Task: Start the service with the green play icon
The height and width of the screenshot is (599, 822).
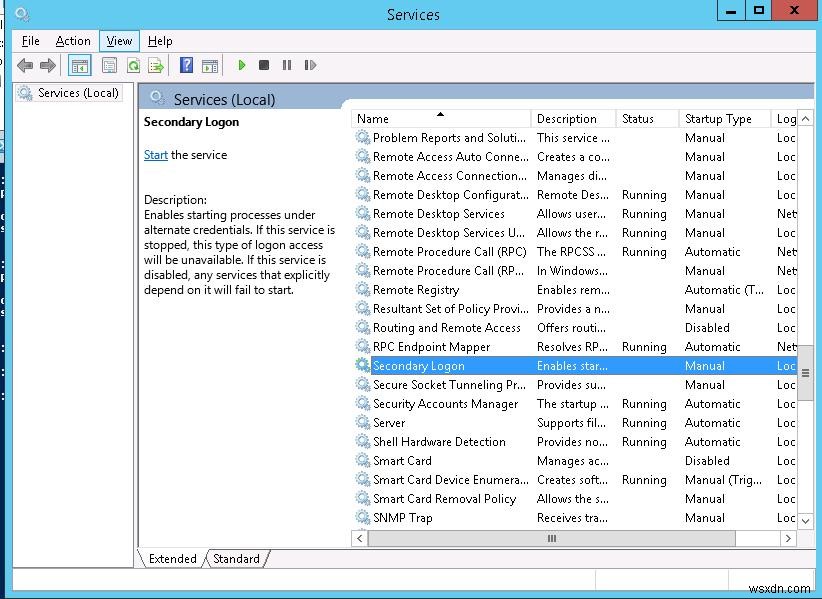Action: tap(243, 65)
